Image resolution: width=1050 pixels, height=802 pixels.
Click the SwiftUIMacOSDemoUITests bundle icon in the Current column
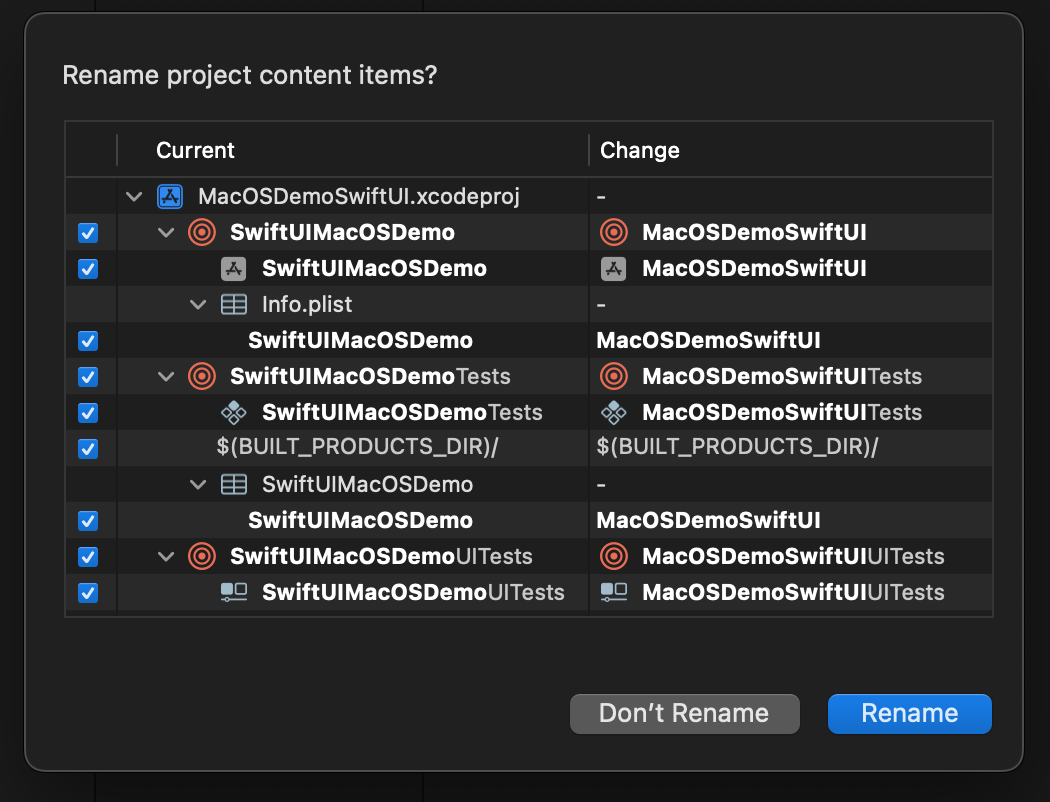tap(234, 592)
